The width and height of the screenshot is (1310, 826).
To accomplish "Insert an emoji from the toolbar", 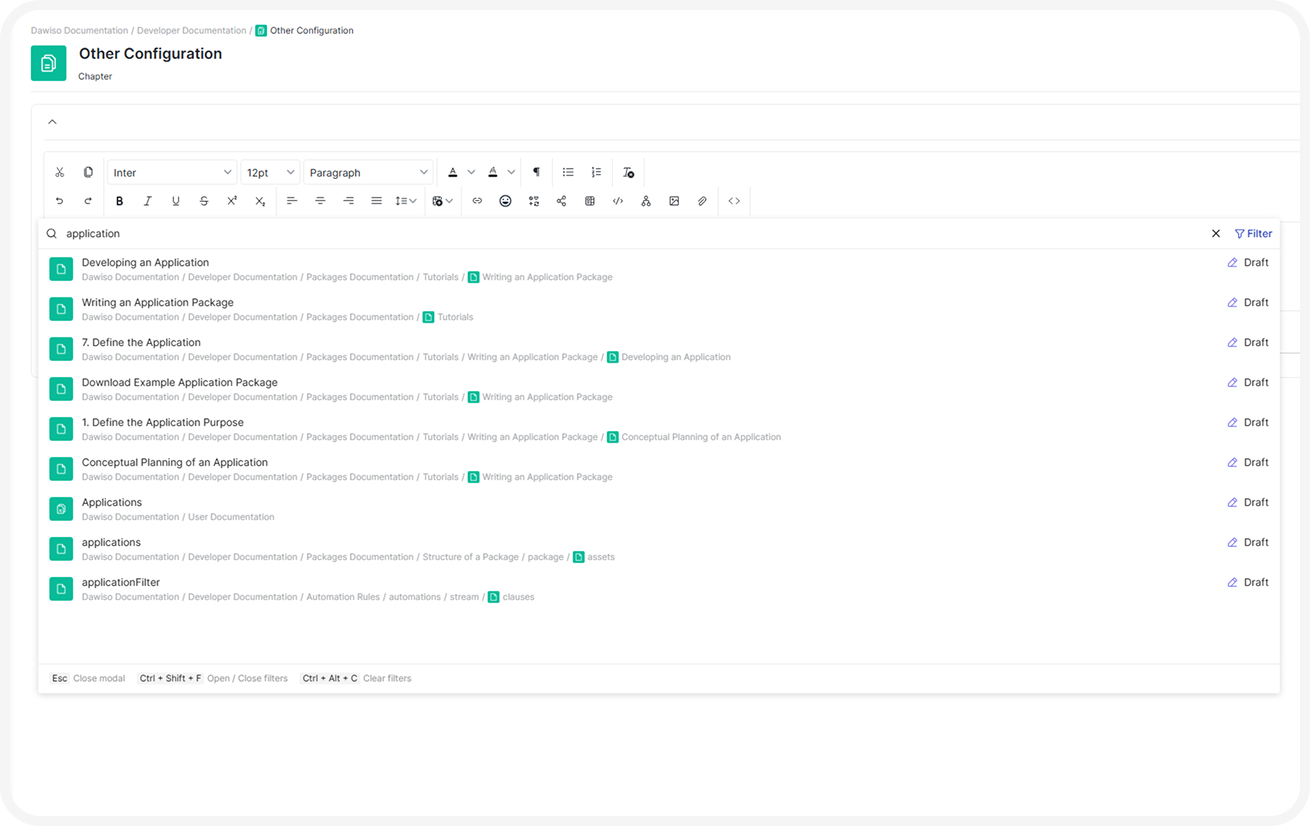I will tap(505, 201).
